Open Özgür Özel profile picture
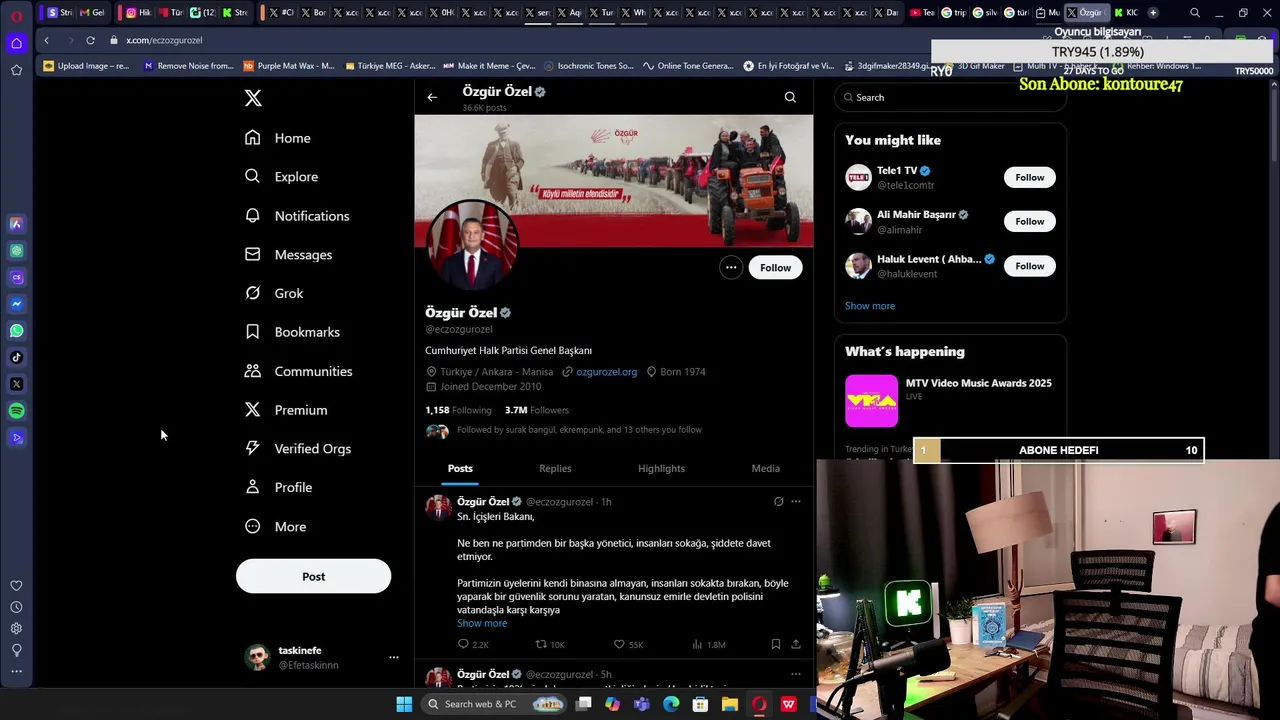1280x720 pixels. 472,246
